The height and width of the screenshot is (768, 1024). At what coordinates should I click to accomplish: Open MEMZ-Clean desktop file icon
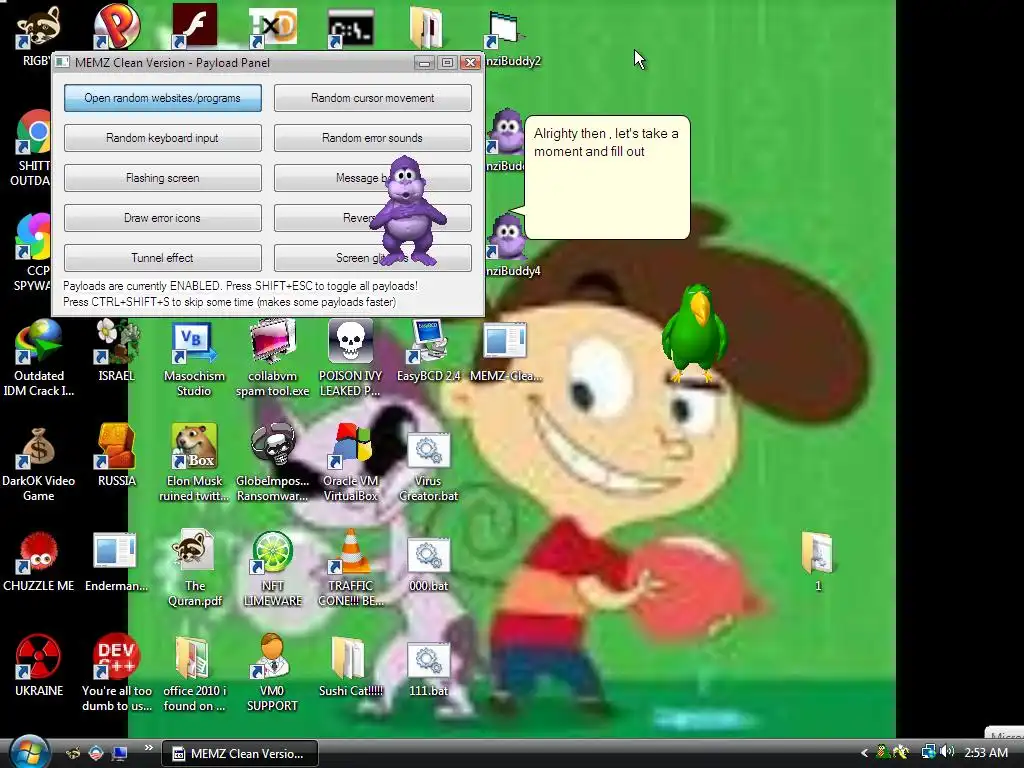pyautogui.click(x=505, y=350)
